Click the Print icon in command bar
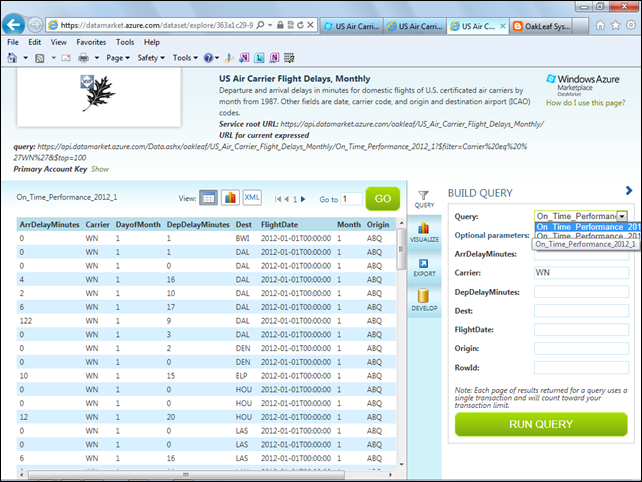 point(84,58)
